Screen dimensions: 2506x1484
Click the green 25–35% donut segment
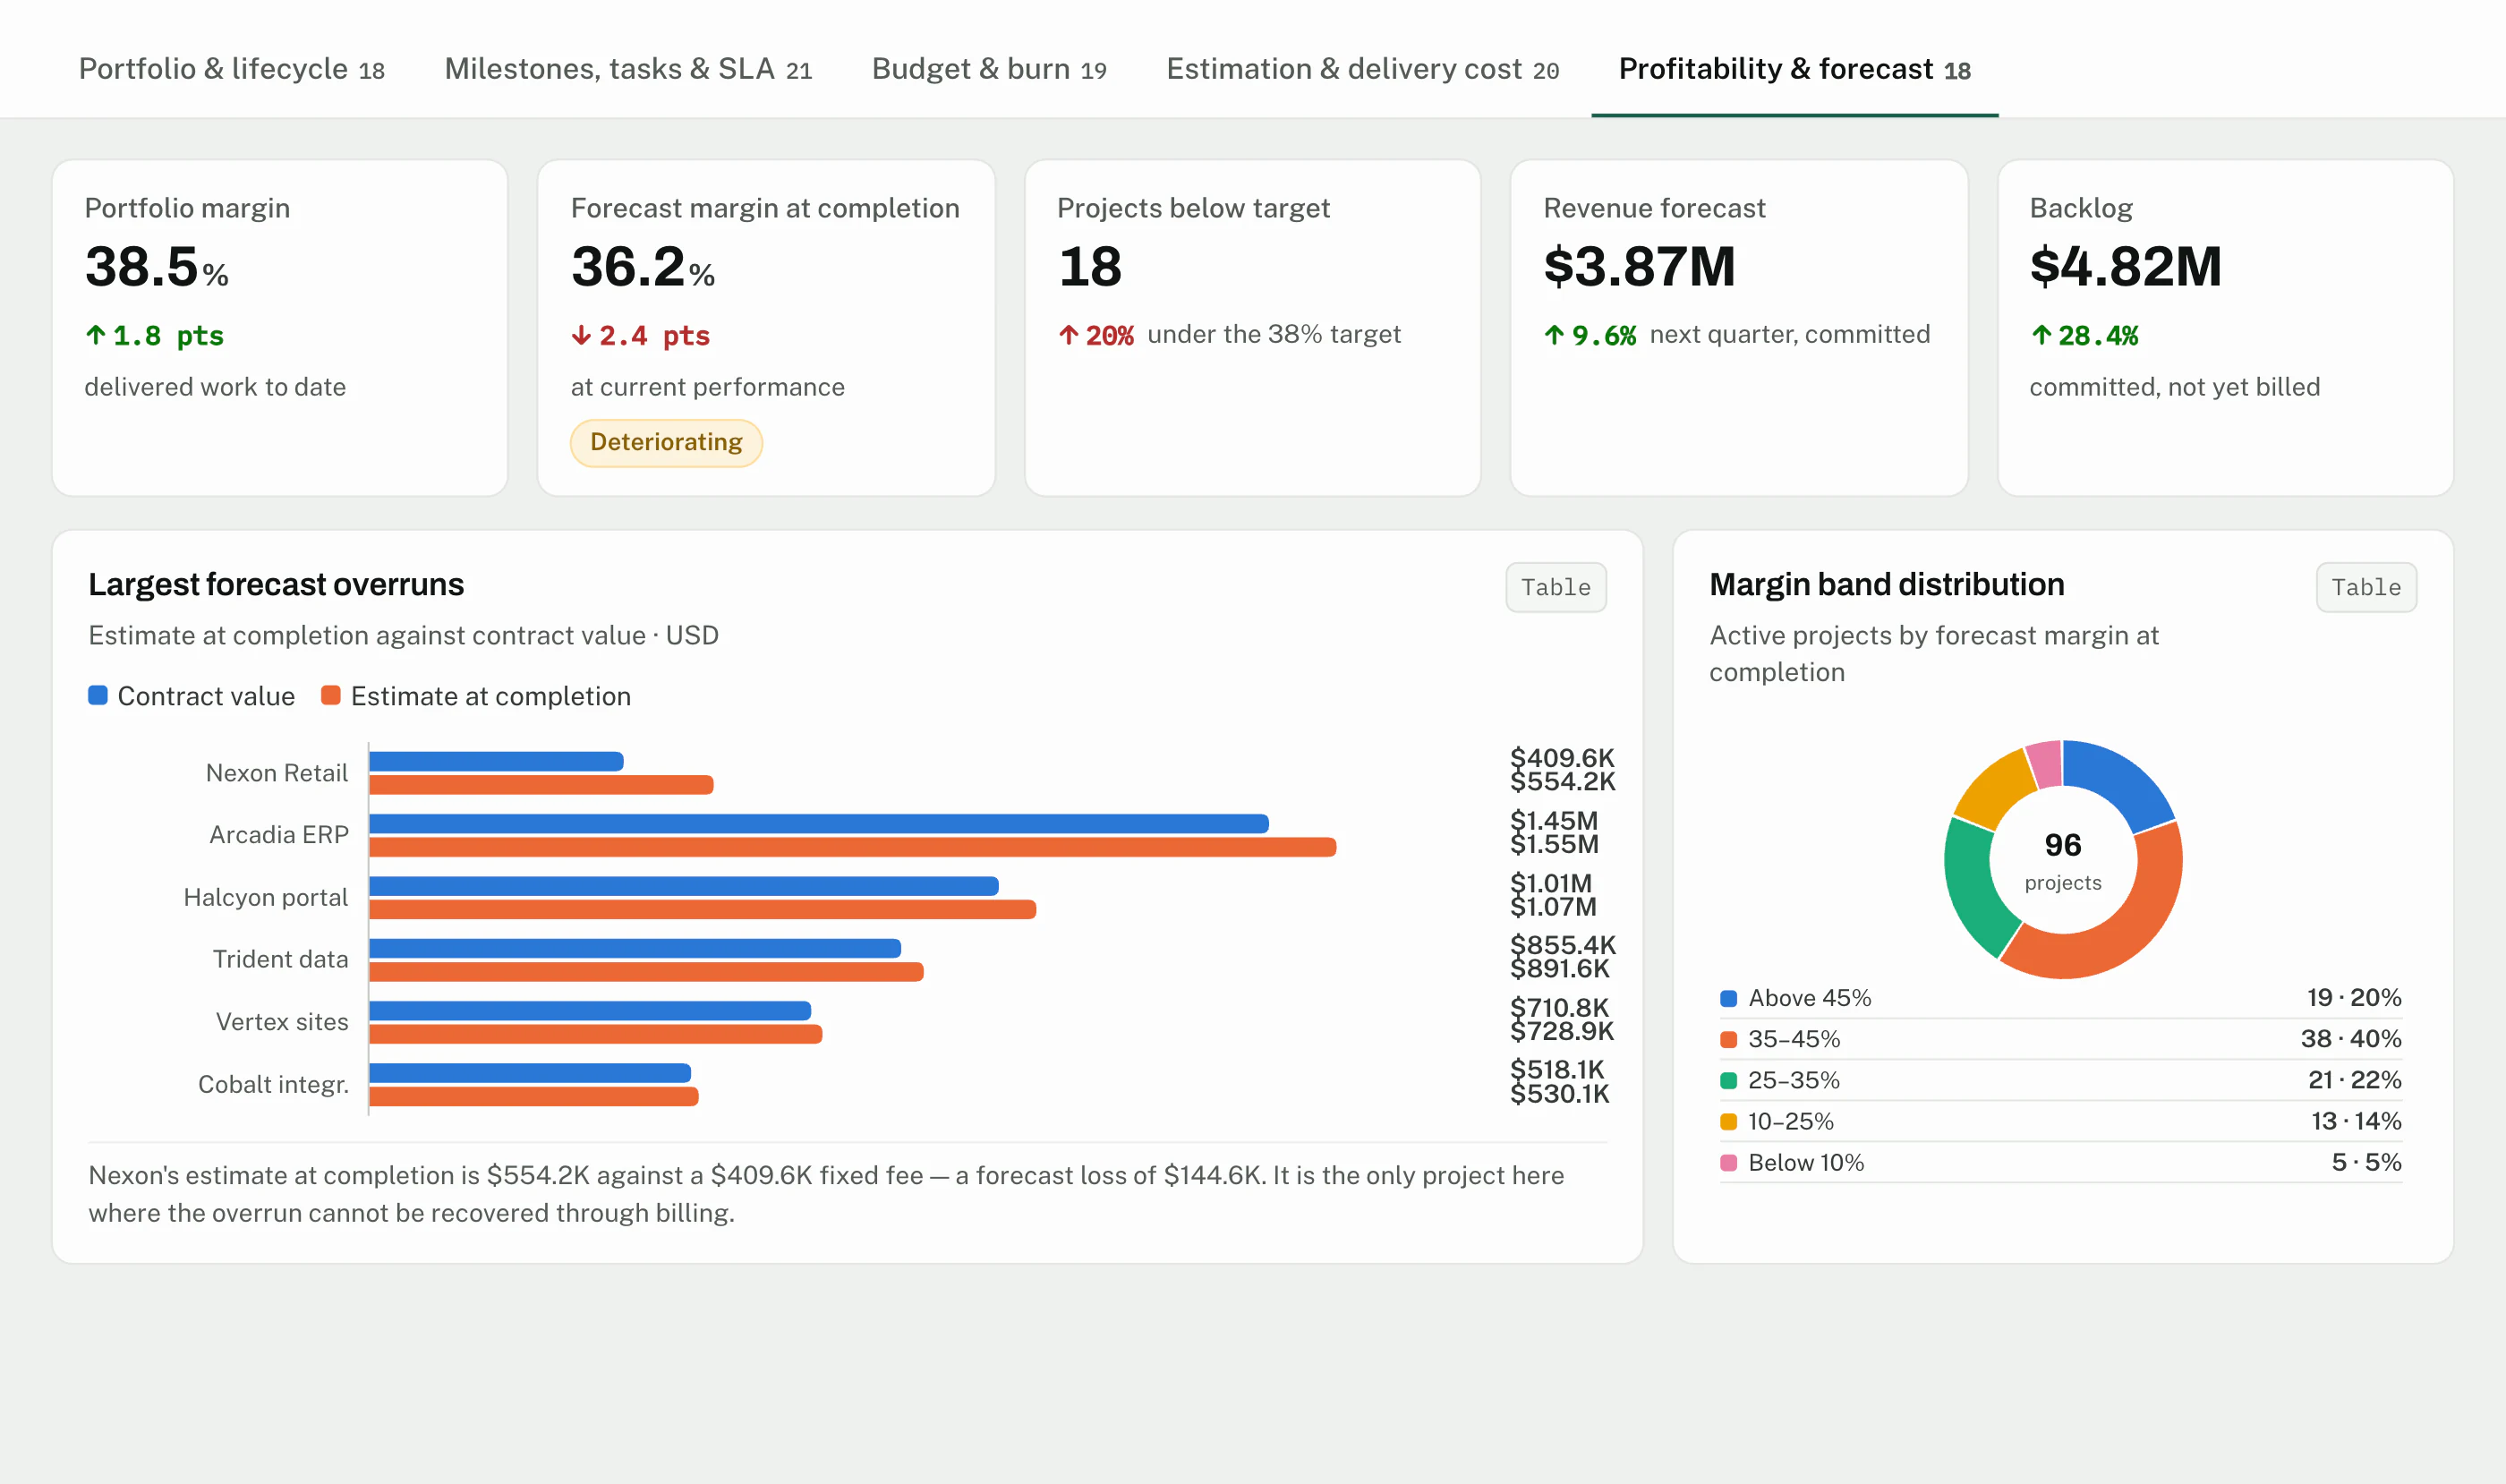pyautogui.click(x=1970, y=888)
